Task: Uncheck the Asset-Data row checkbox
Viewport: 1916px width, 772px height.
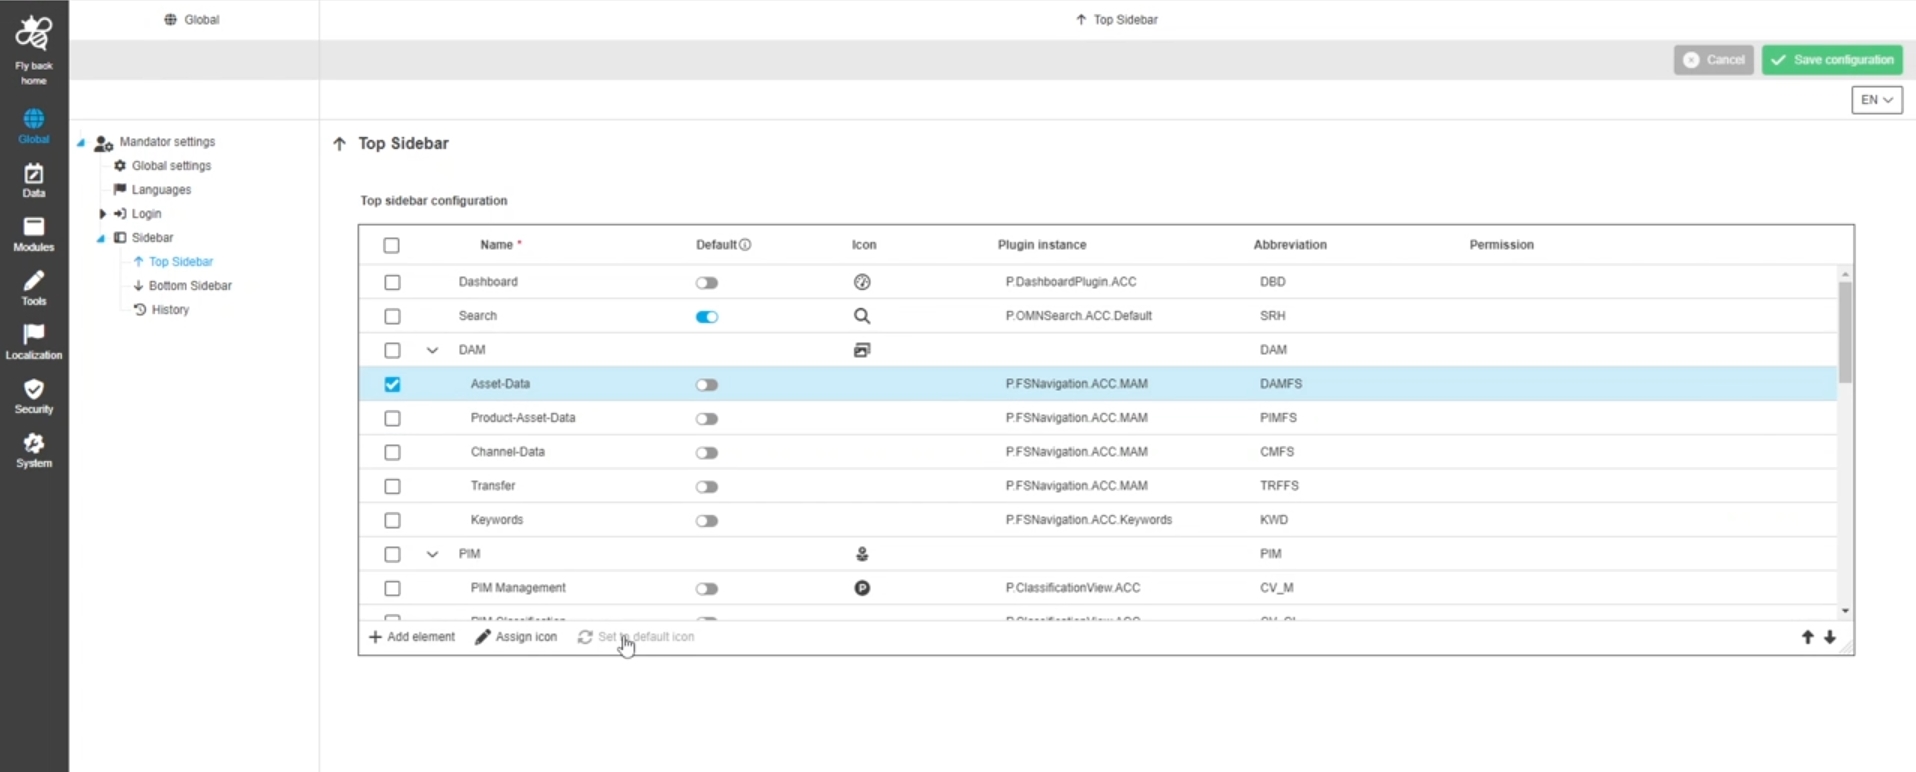Action: point(392,384)
